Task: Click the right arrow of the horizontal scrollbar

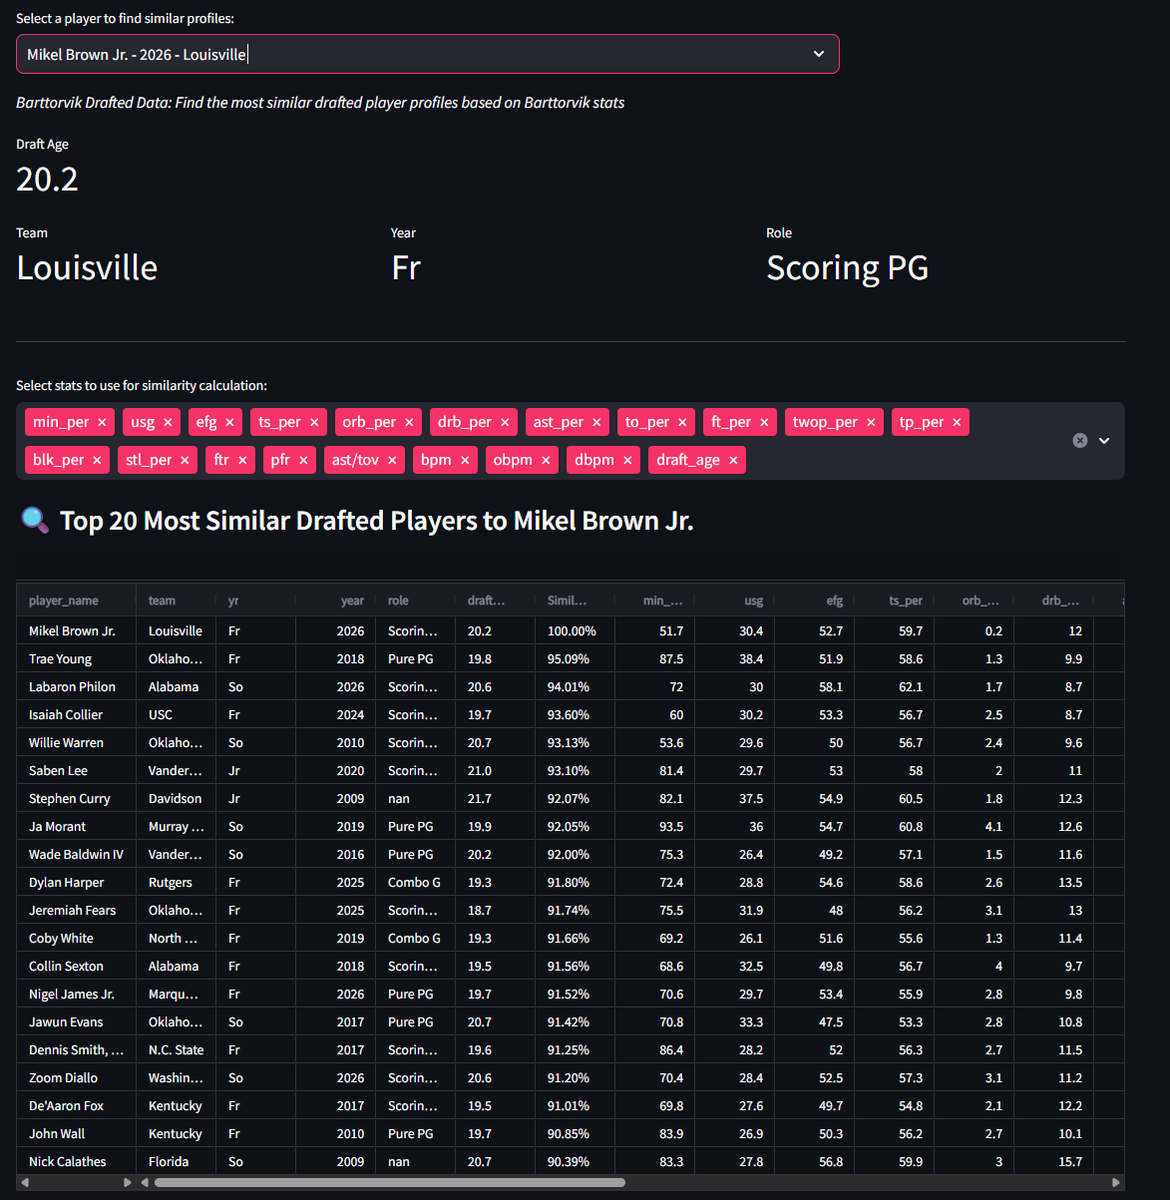Action: tap(1116, 1182)
